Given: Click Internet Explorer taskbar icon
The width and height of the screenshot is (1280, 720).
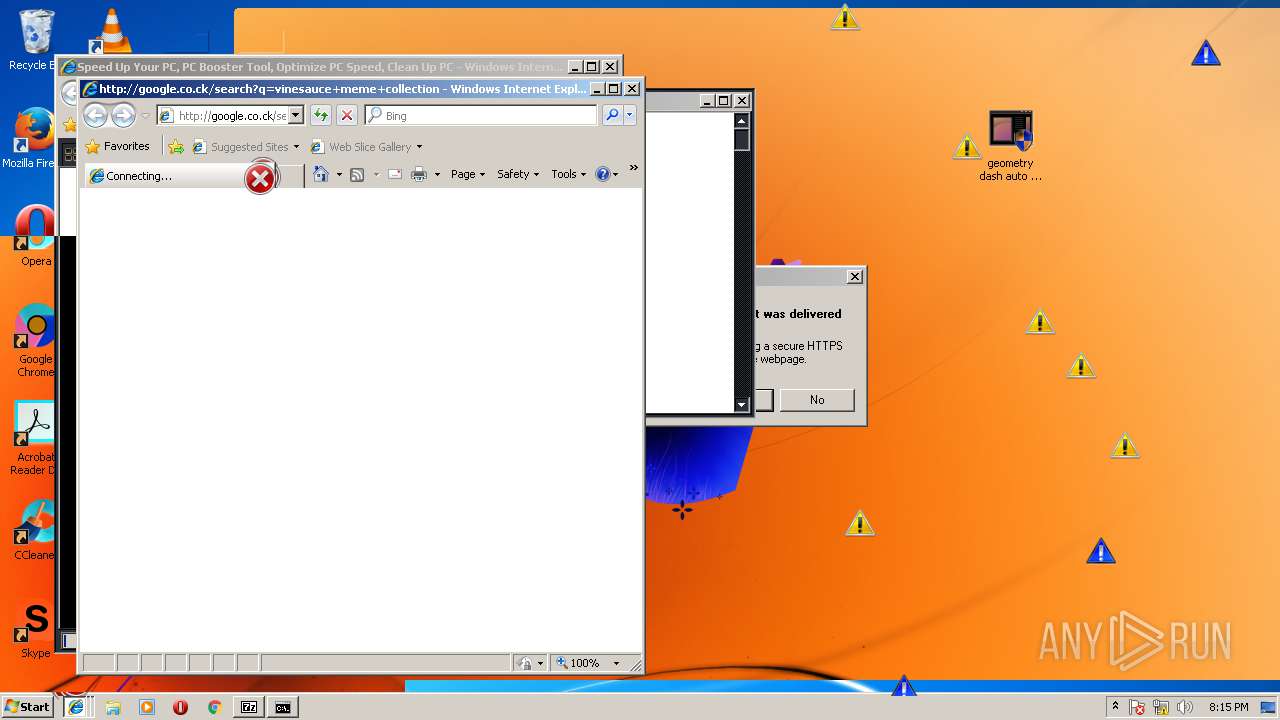Looking at the screenshot, I should (x=76, y=707).
